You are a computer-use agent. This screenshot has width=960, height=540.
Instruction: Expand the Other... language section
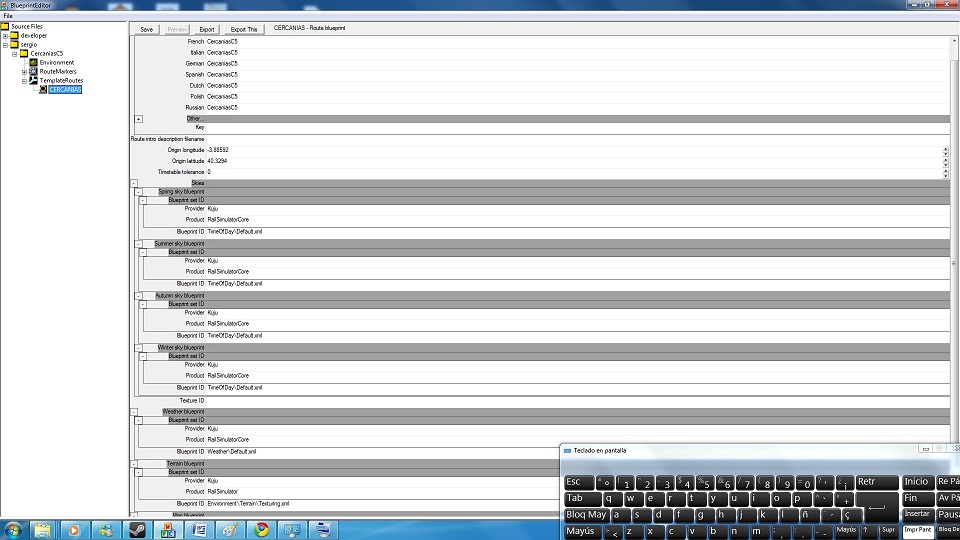138,119
